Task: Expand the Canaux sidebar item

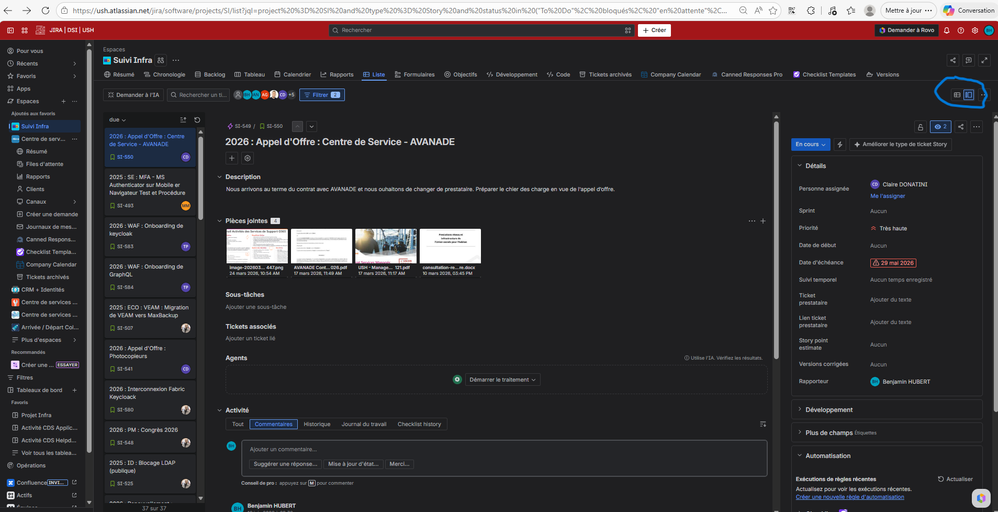Action: [74, 201]
